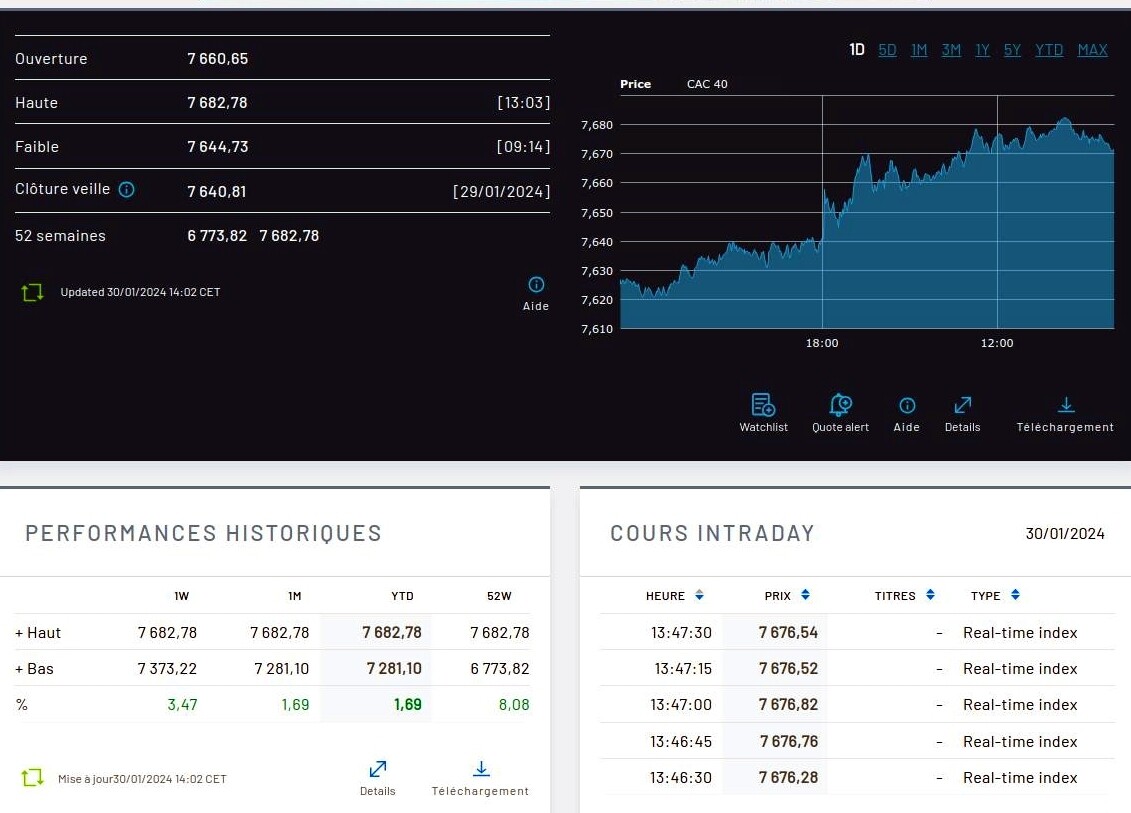Sort intraday table by HEURE arrows
Viewport: 1131px width, 813px height.
click(699, 595)
